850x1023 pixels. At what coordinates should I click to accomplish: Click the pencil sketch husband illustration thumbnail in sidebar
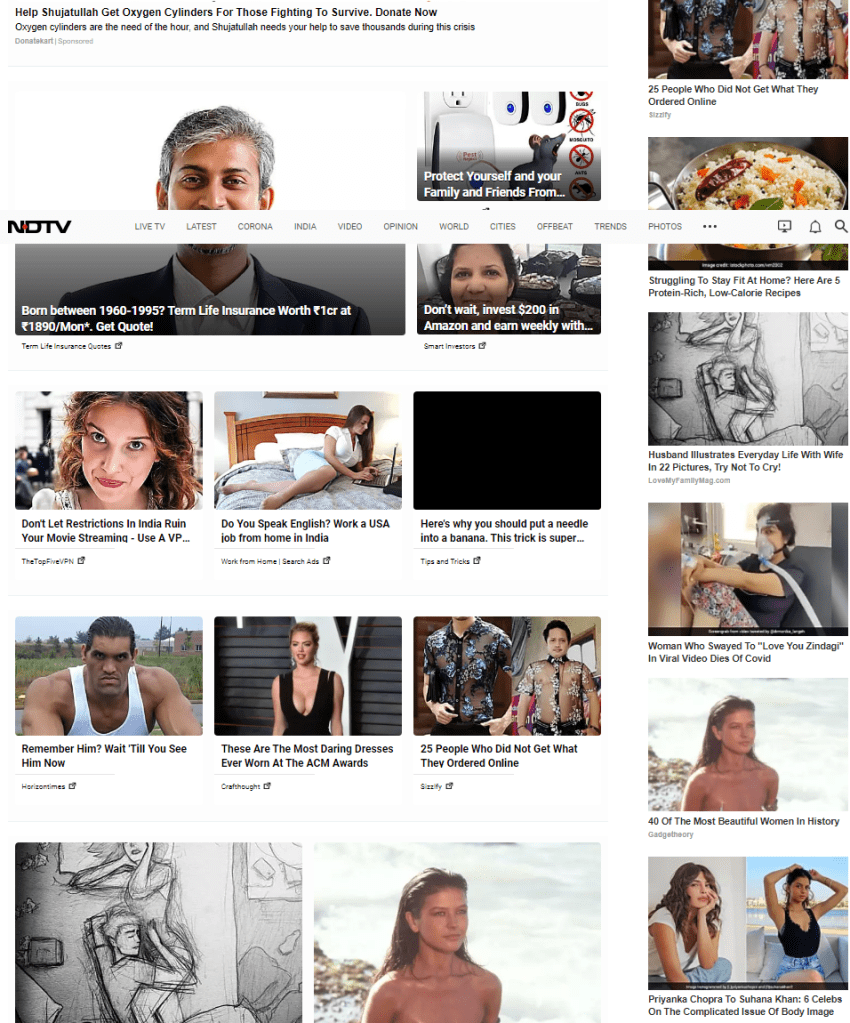point(748,379)
